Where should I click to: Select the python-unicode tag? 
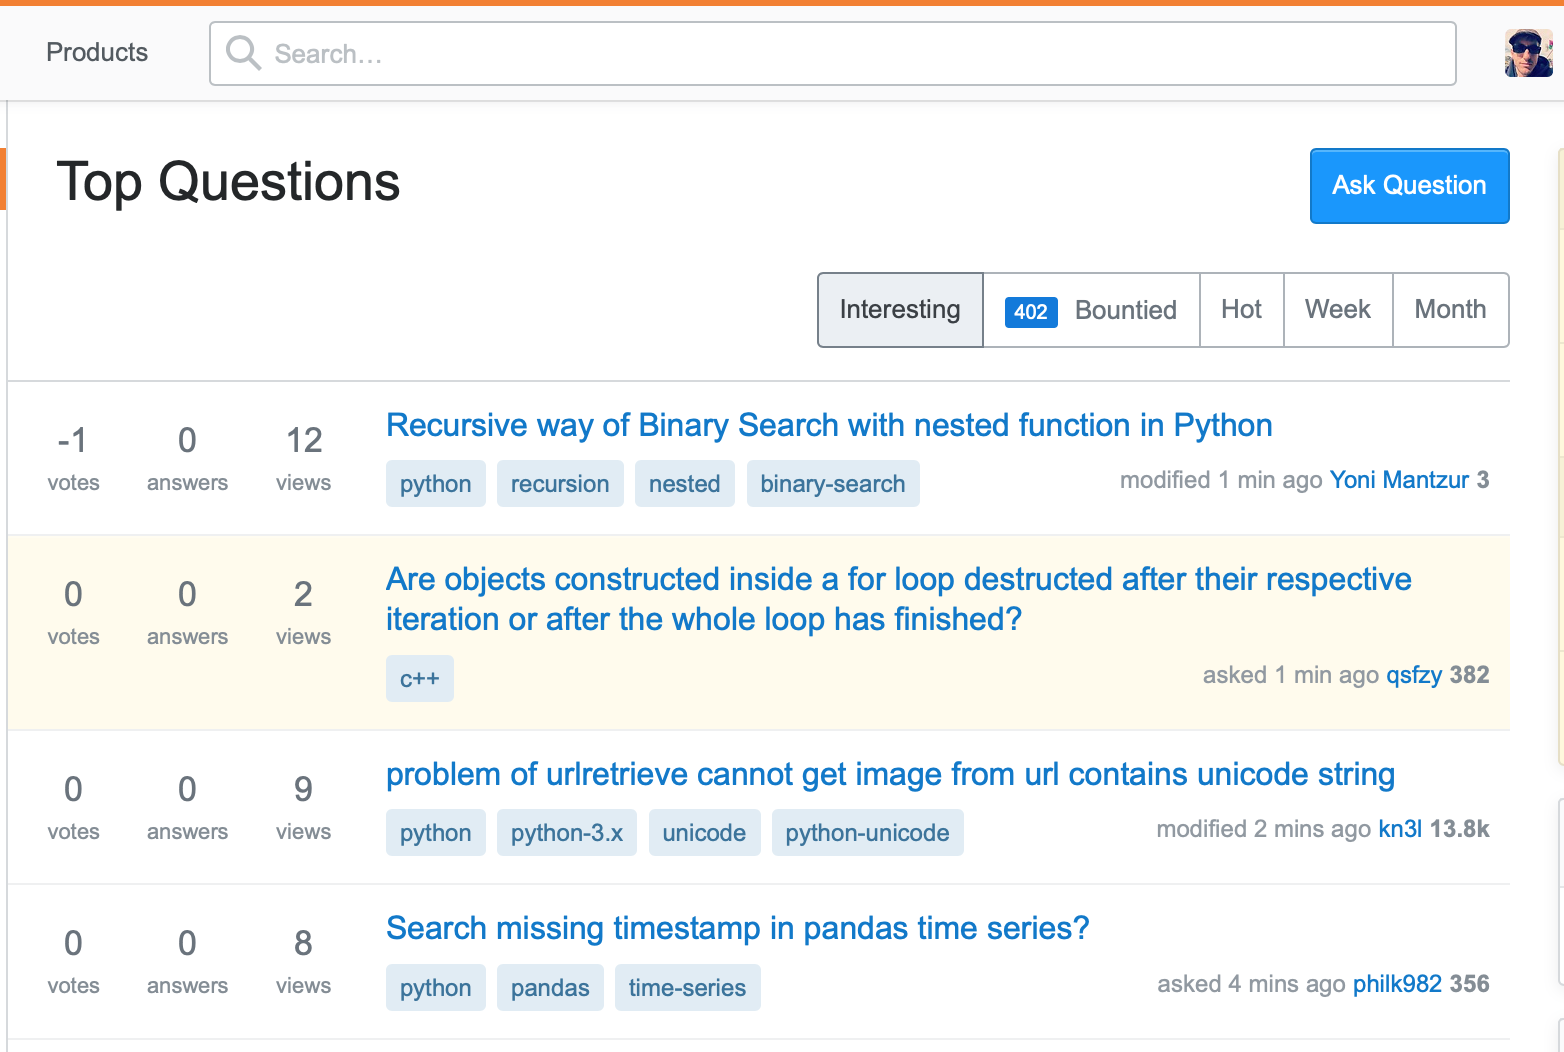coord(866,833)
